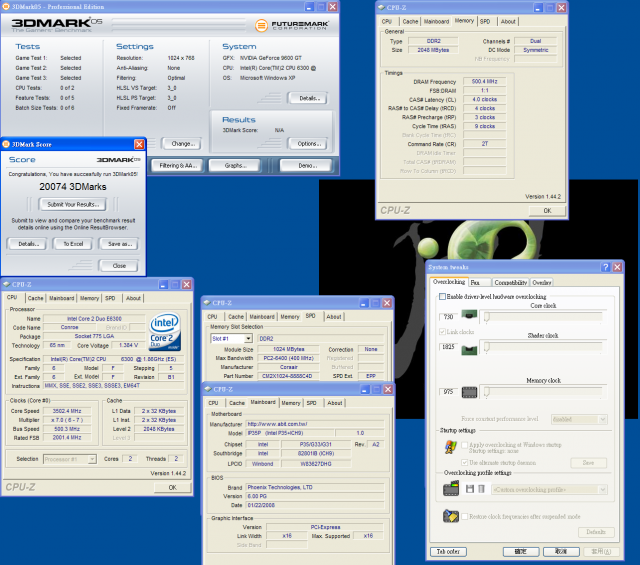Click OK in the CPU-Z Memory window
This screenshot has height=565, width=640.
(547, 211)
